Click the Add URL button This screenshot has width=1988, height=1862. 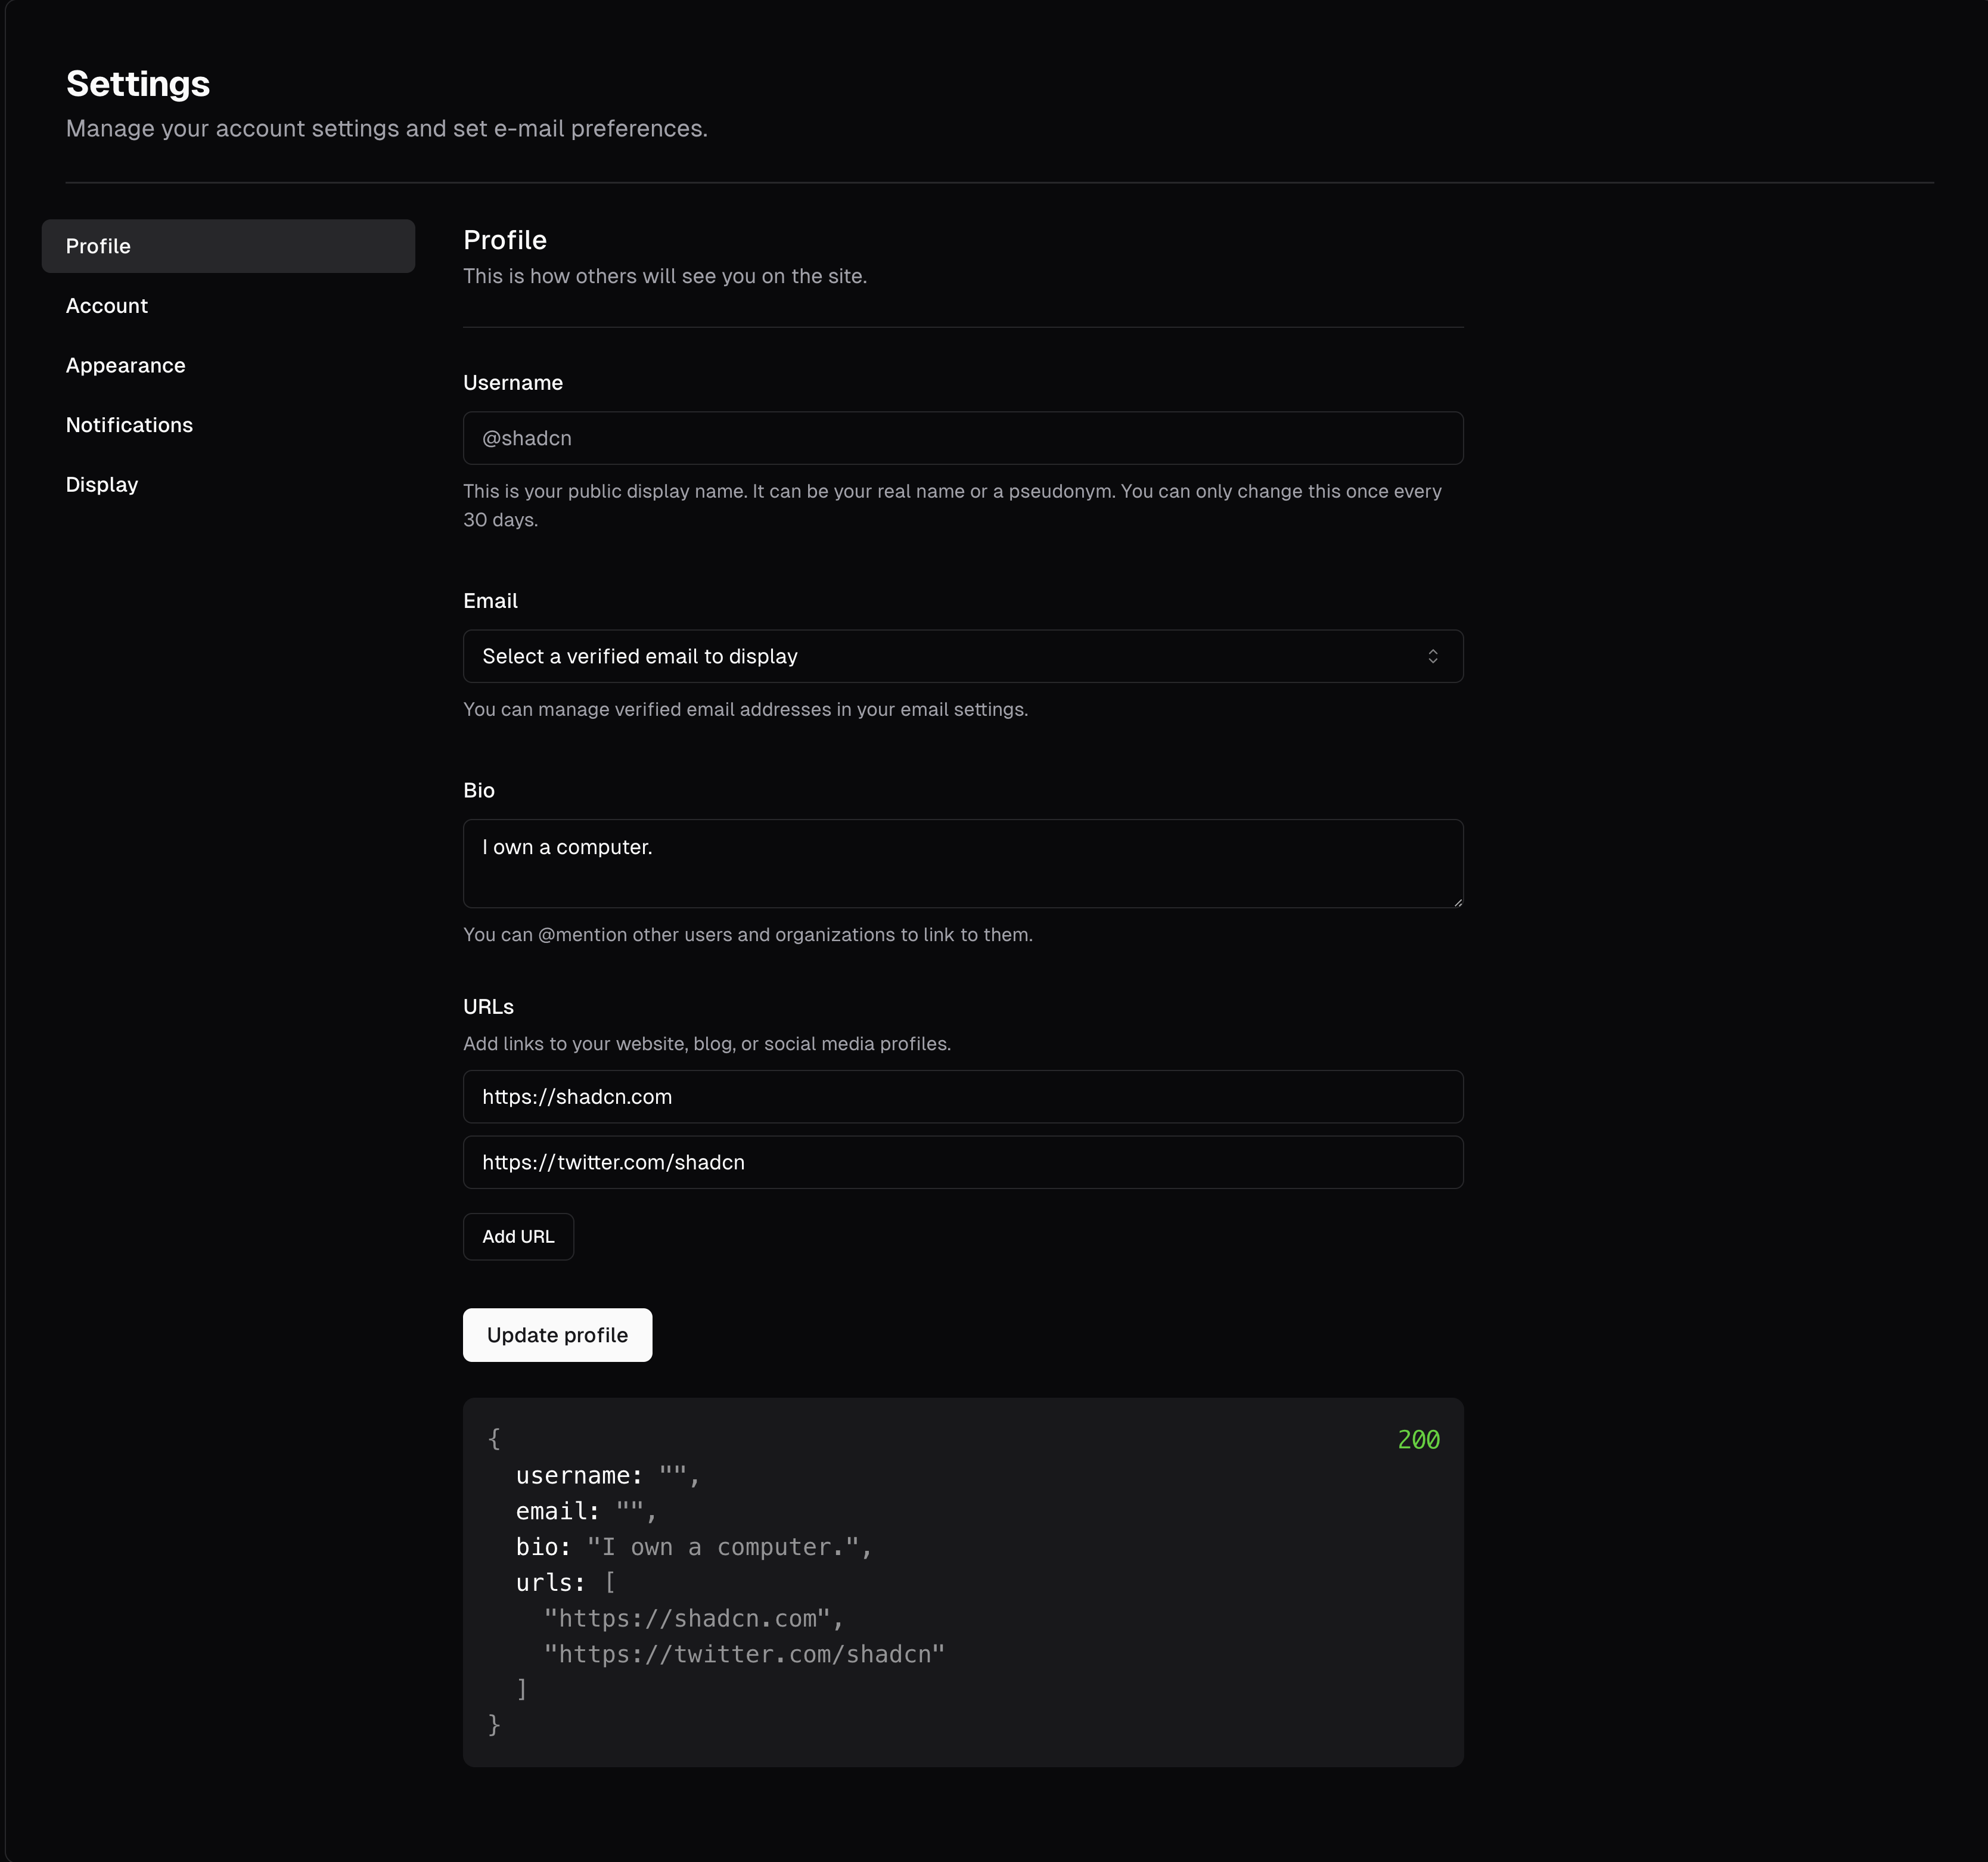click(518, 1237)
